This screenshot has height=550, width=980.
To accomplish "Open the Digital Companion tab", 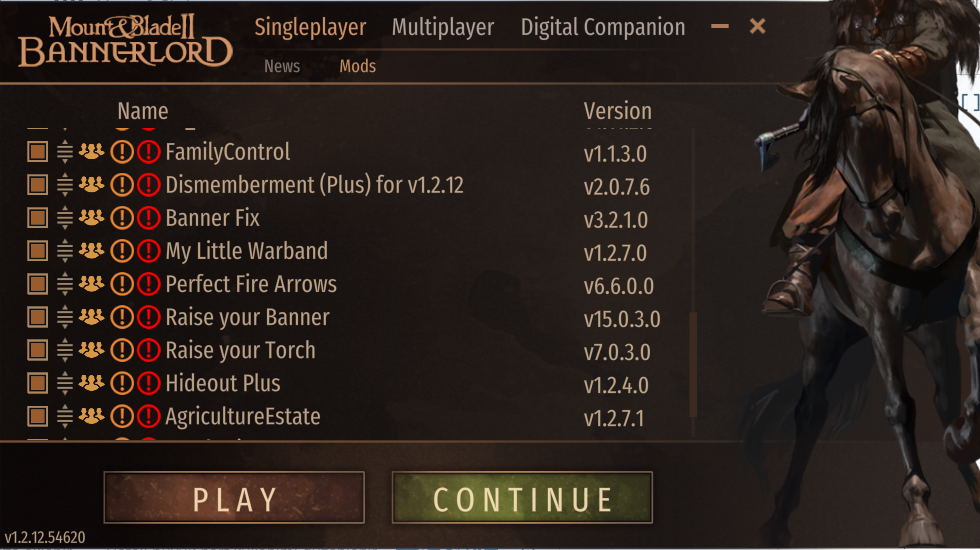I will click(602, 28).
